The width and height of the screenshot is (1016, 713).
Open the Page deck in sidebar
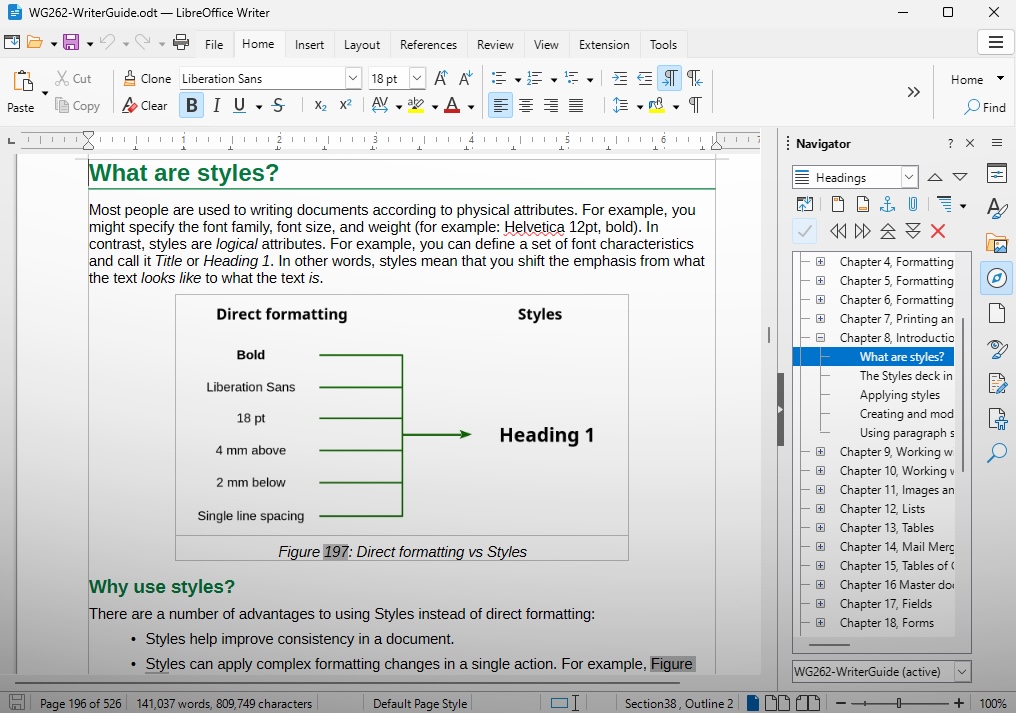pos(997,313)
